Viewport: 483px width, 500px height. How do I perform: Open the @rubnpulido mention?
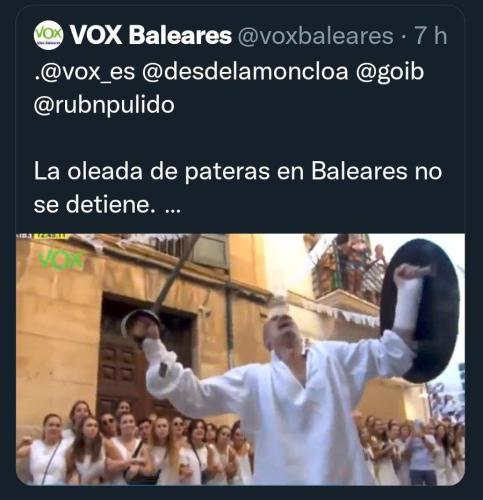pyautogui.click(x=104, y=105)
